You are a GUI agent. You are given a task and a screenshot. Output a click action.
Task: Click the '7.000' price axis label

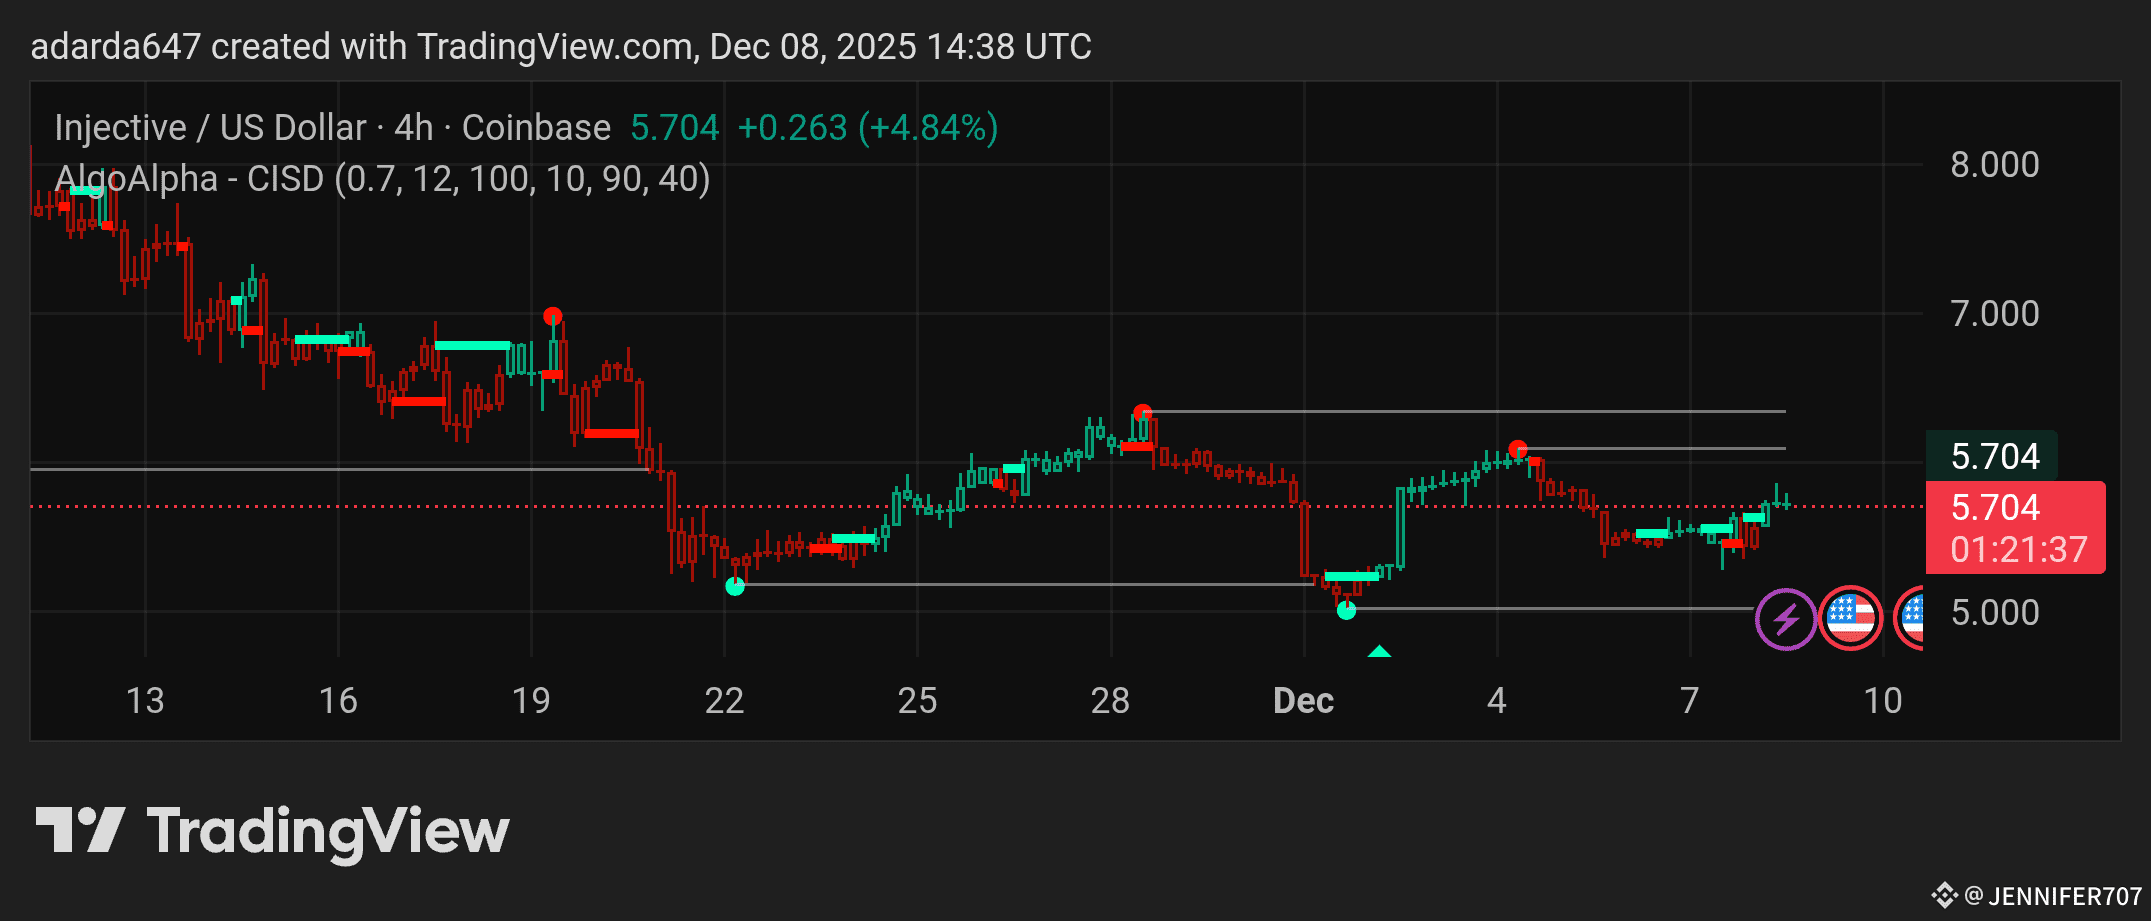[x=1995, y=314]
